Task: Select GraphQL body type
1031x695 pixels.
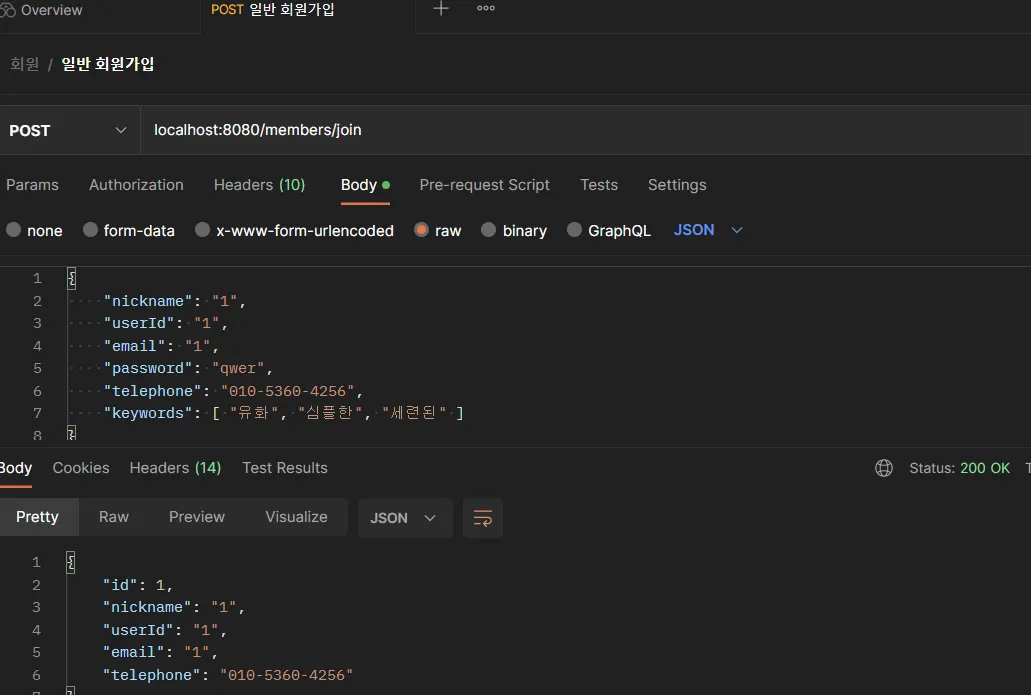Action: click(x=575, y=230)
